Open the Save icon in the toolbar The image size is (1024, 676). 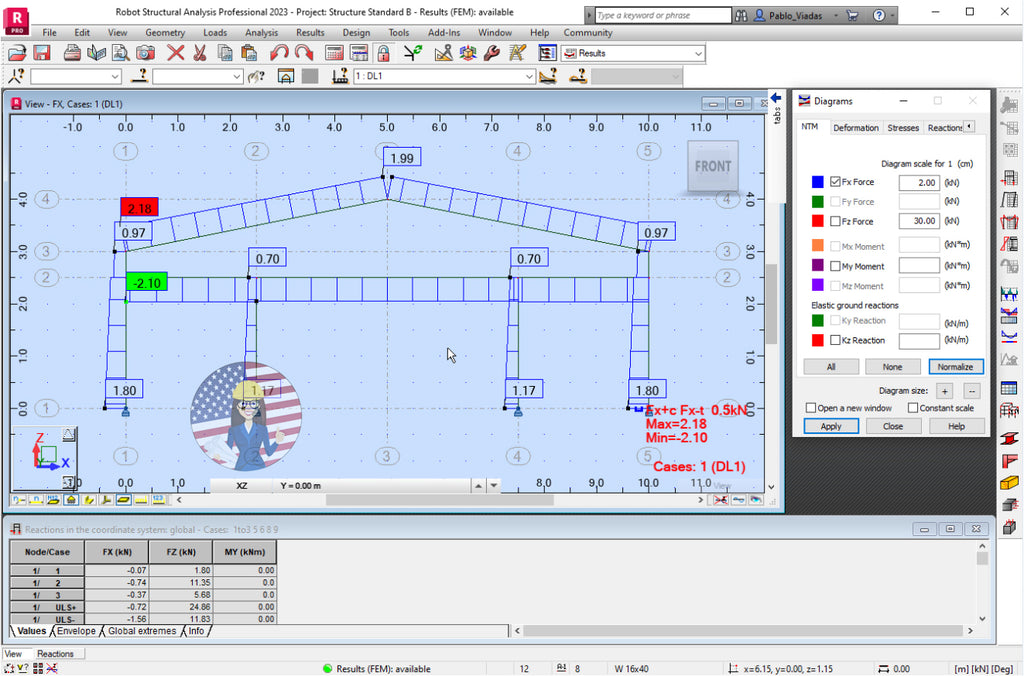pos(43,52)
